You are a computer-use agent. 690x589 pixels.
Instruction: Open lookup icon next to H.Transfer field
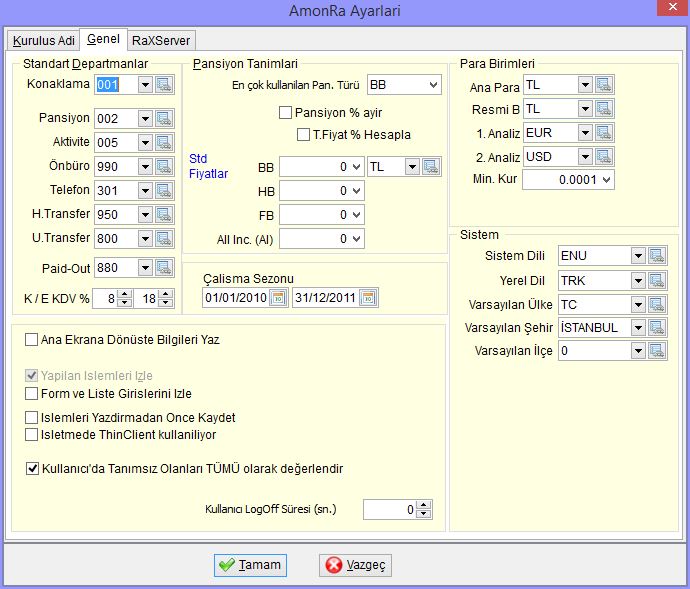tap(164, 214)
